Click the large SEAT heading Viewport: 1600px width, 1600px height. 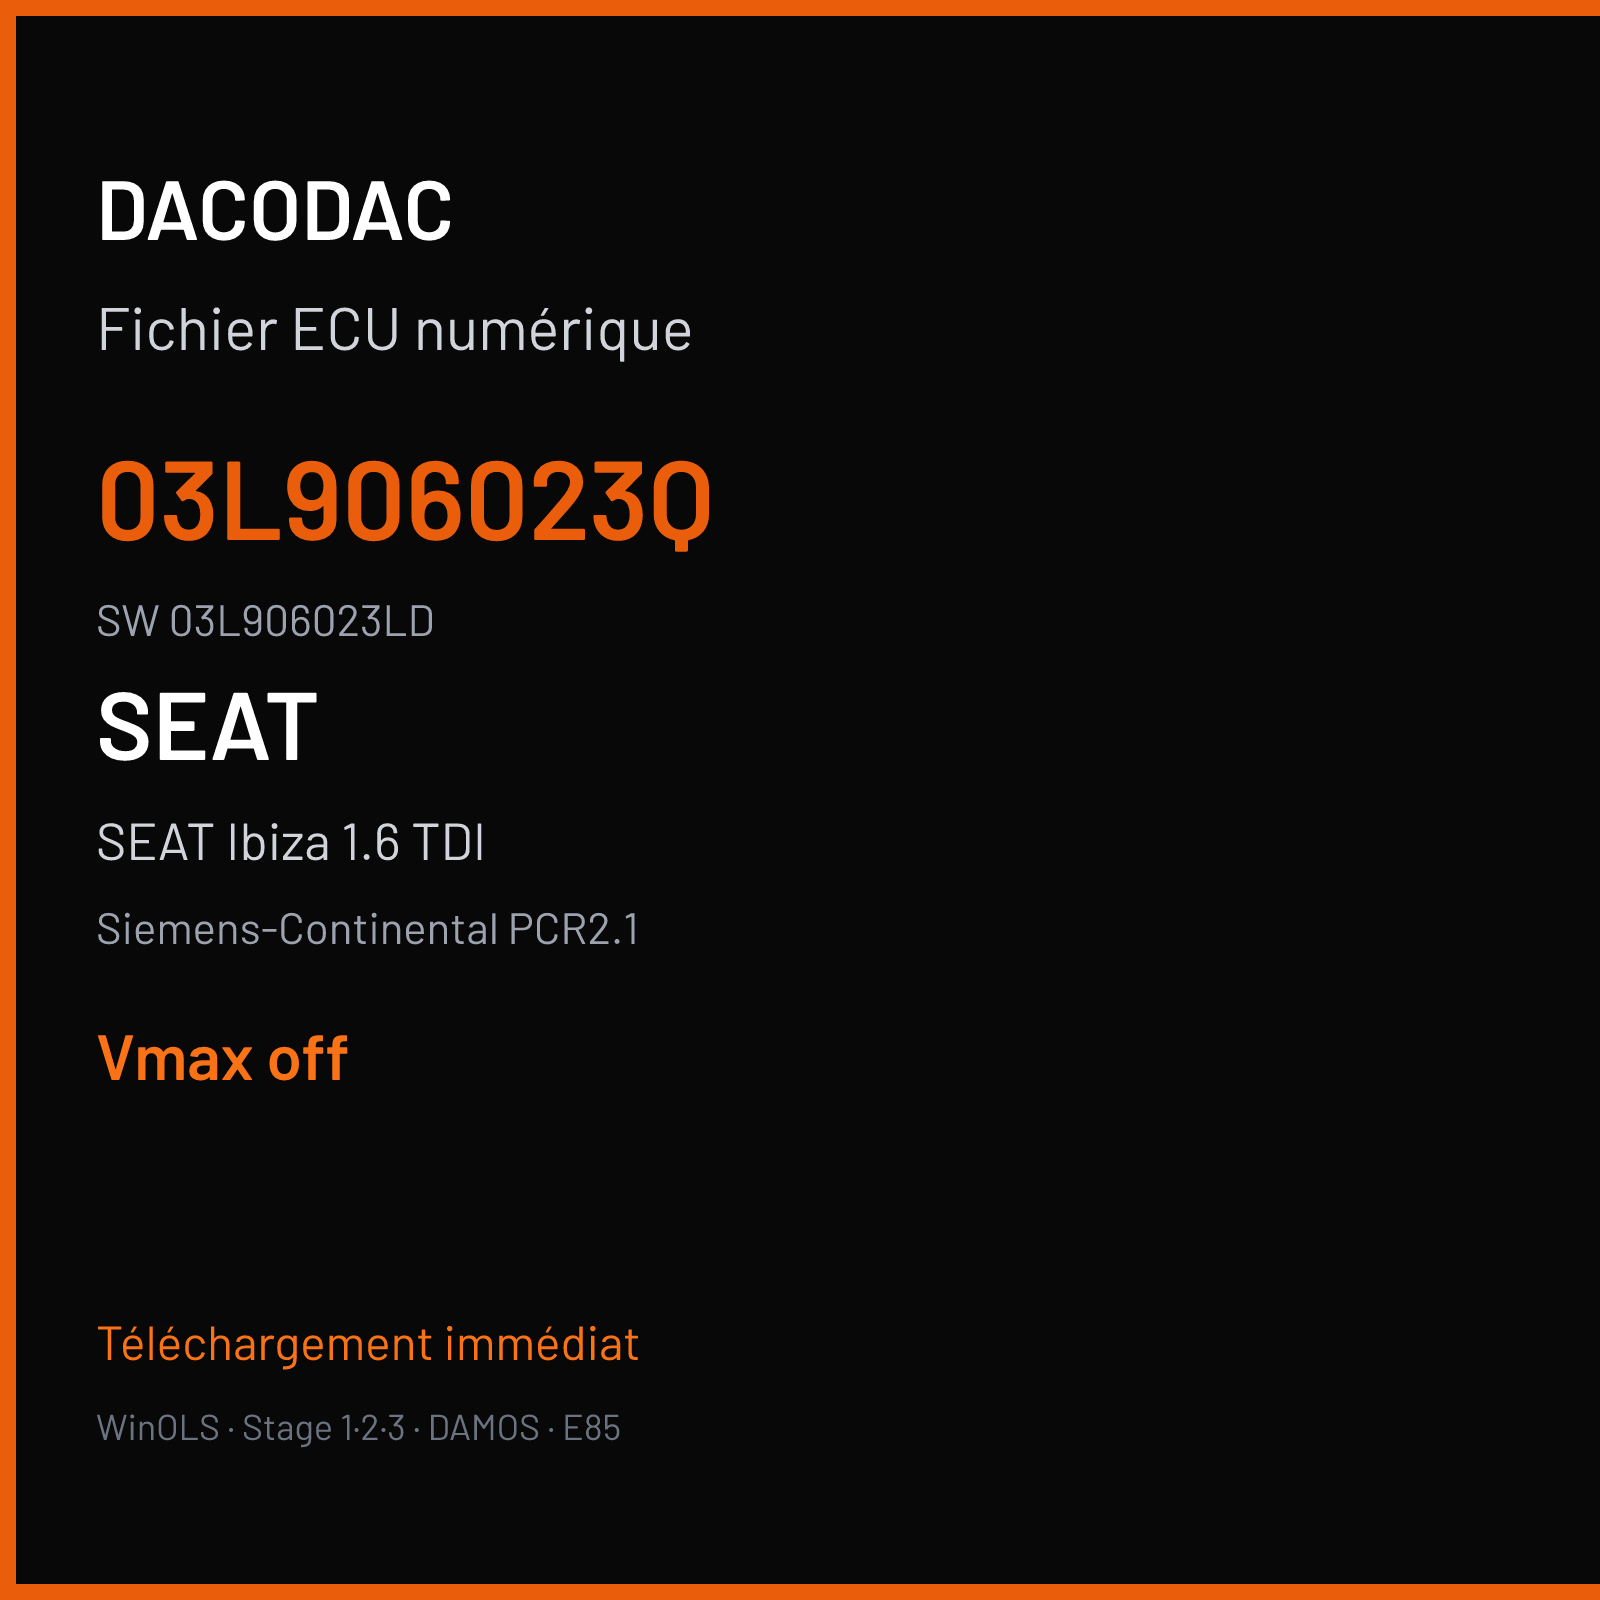[x=207, y=727]
